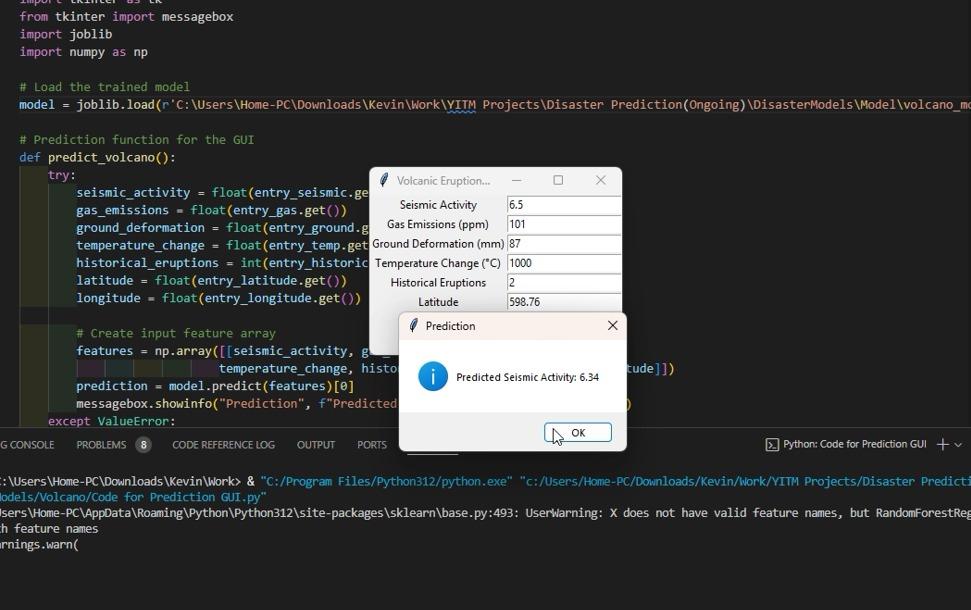Click the UserWarning line in terminal
The image size is (971, 610).
486,513
